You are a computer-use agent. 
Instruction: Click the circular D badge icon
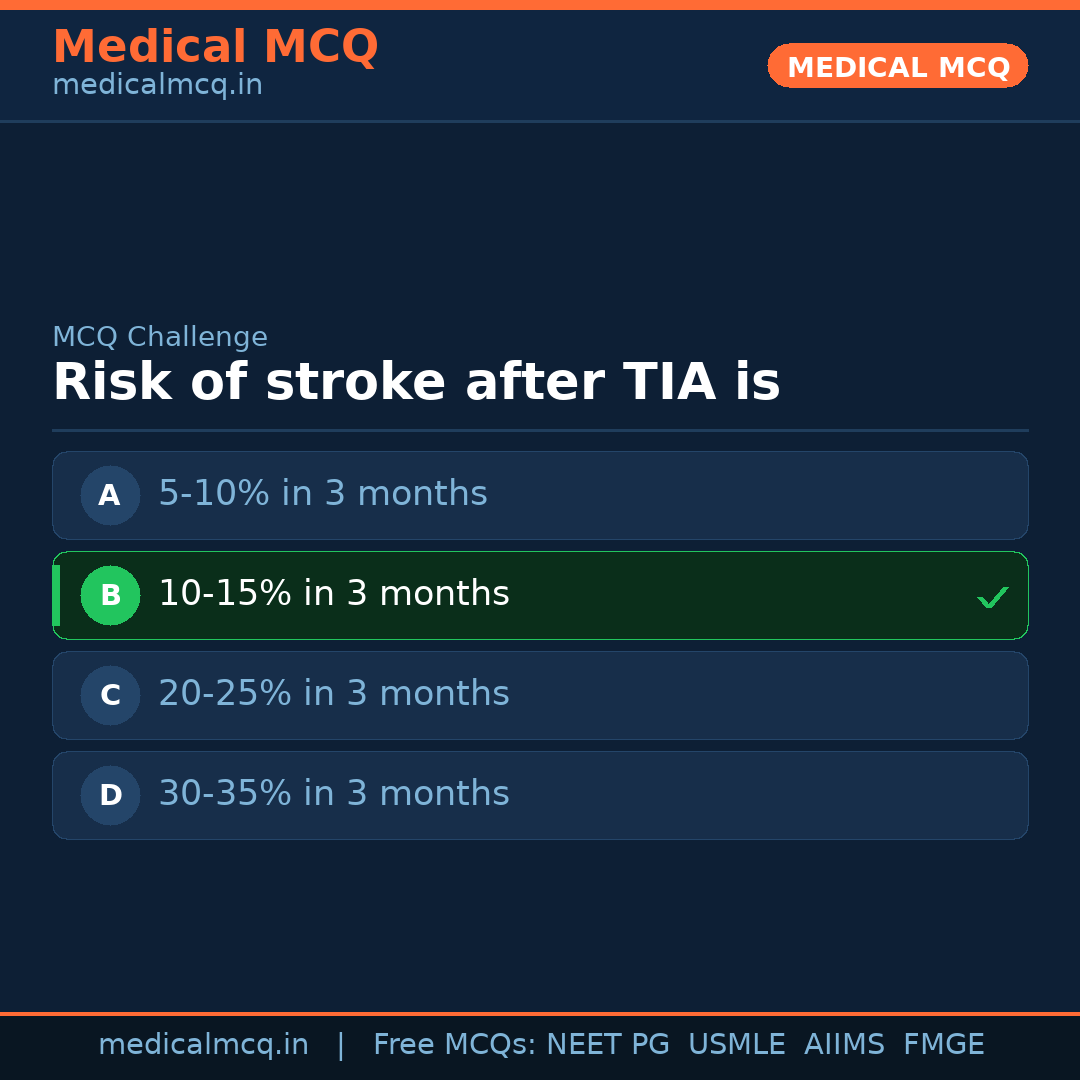click(x=110, y=795)
